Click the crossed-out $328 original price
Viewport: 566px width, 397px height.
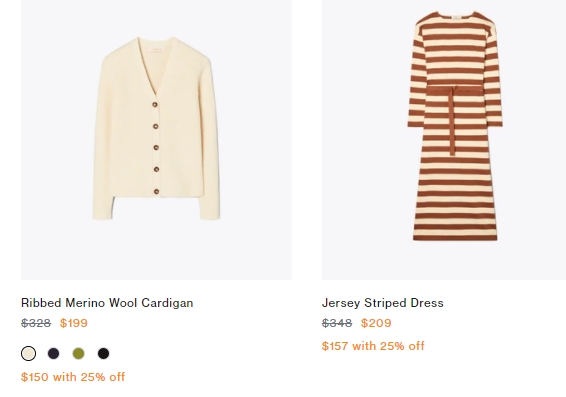36,323
